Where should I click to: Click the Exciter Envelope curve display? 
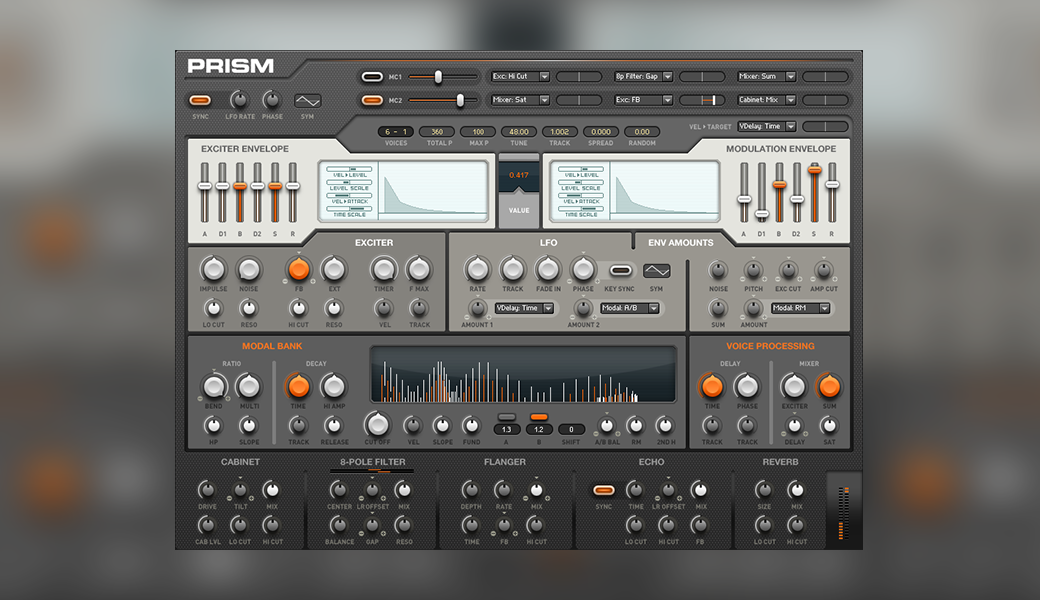point(432,189)
